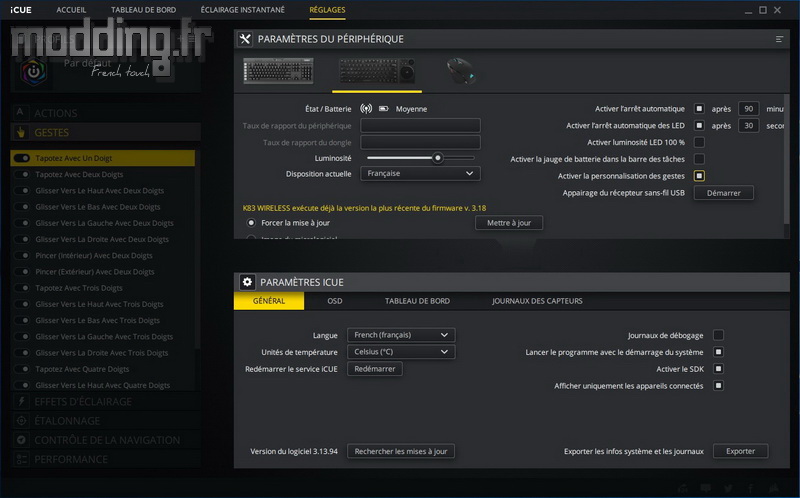
Task: Click the wrench icon beside Paramètres du périphérique
Action: pyautogui.click(x=245, y=39)
